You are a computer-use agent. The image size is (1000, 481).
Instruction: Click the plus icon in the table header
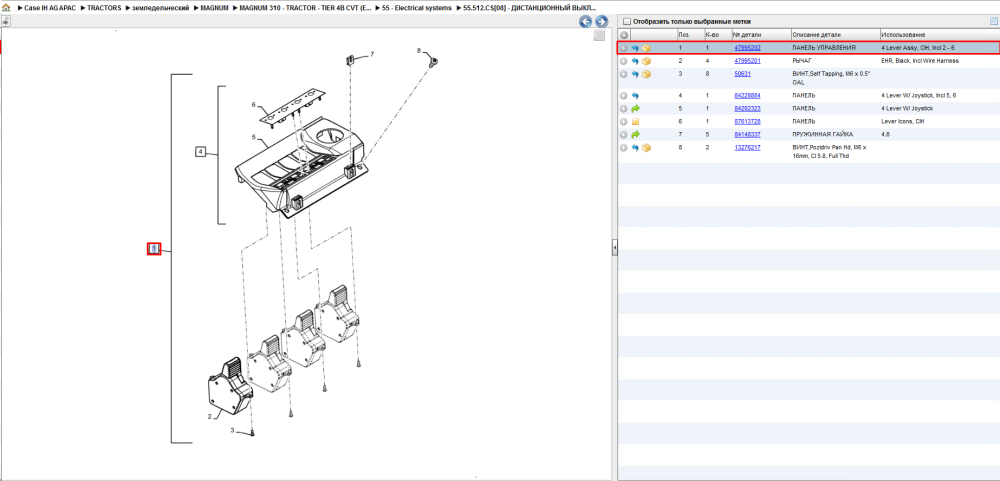pos(624,34)
